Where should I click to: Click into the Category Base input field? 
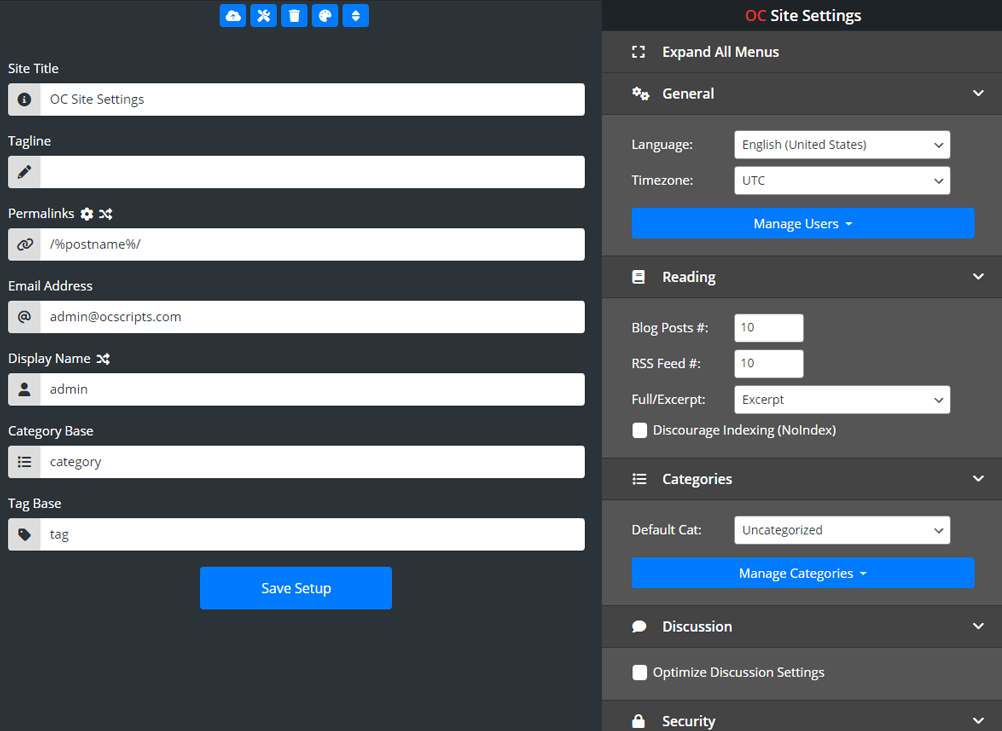point(312,462)
